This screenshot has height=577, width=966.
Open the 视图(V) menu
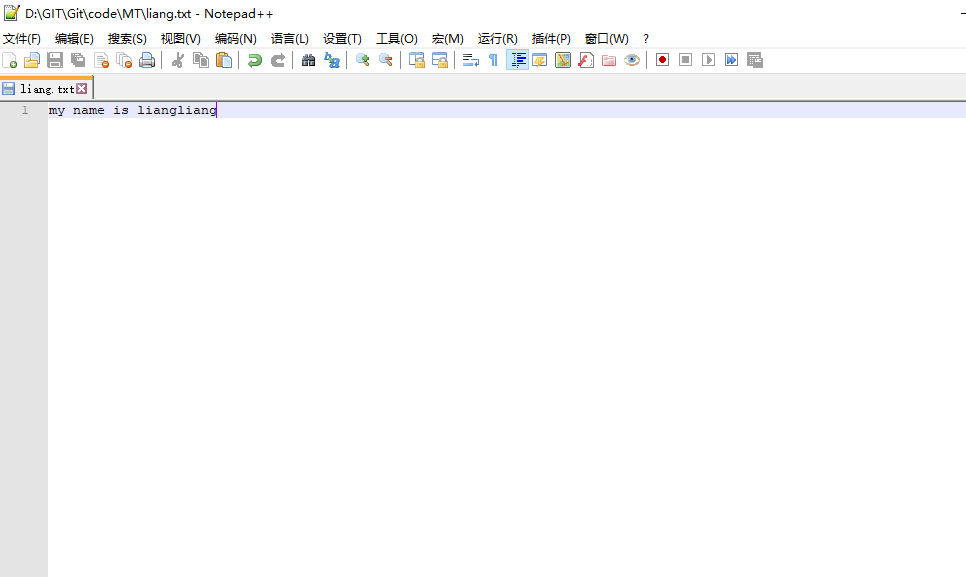pyautogui.click(x=181, y=39)
